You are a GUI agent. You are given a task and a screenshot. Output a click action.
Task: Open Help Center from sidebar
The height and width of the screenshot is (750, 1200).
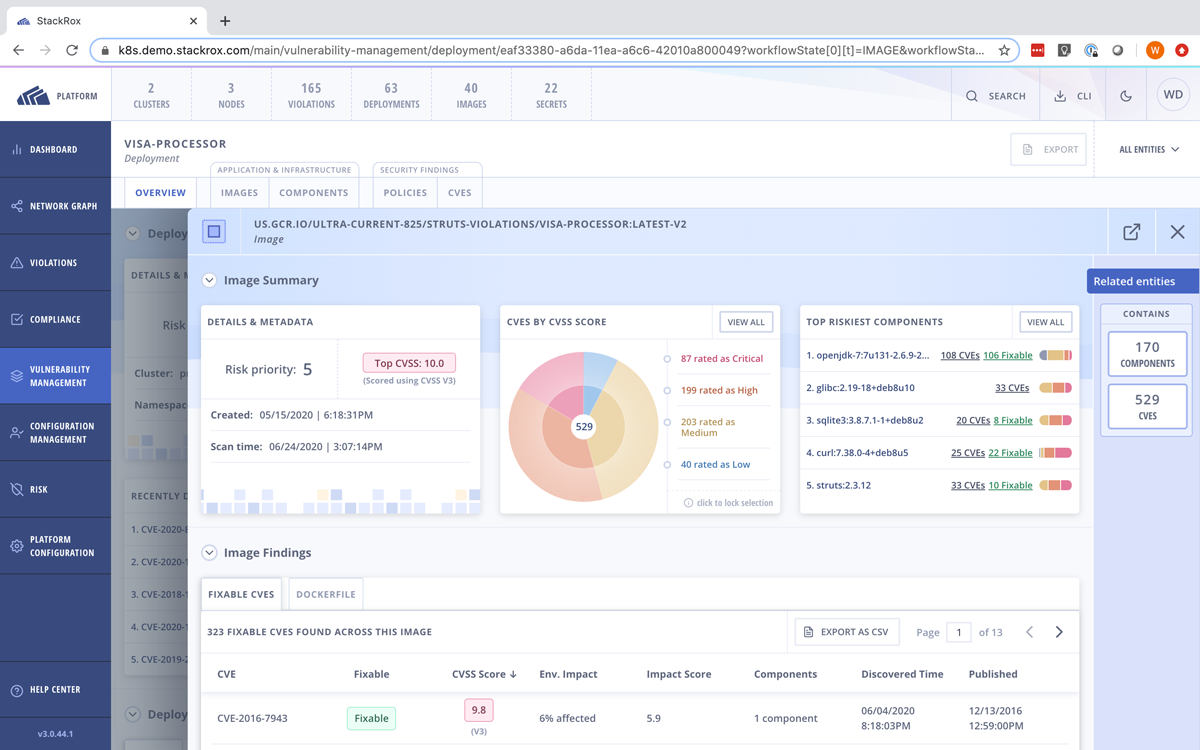(x=17, y=690)
